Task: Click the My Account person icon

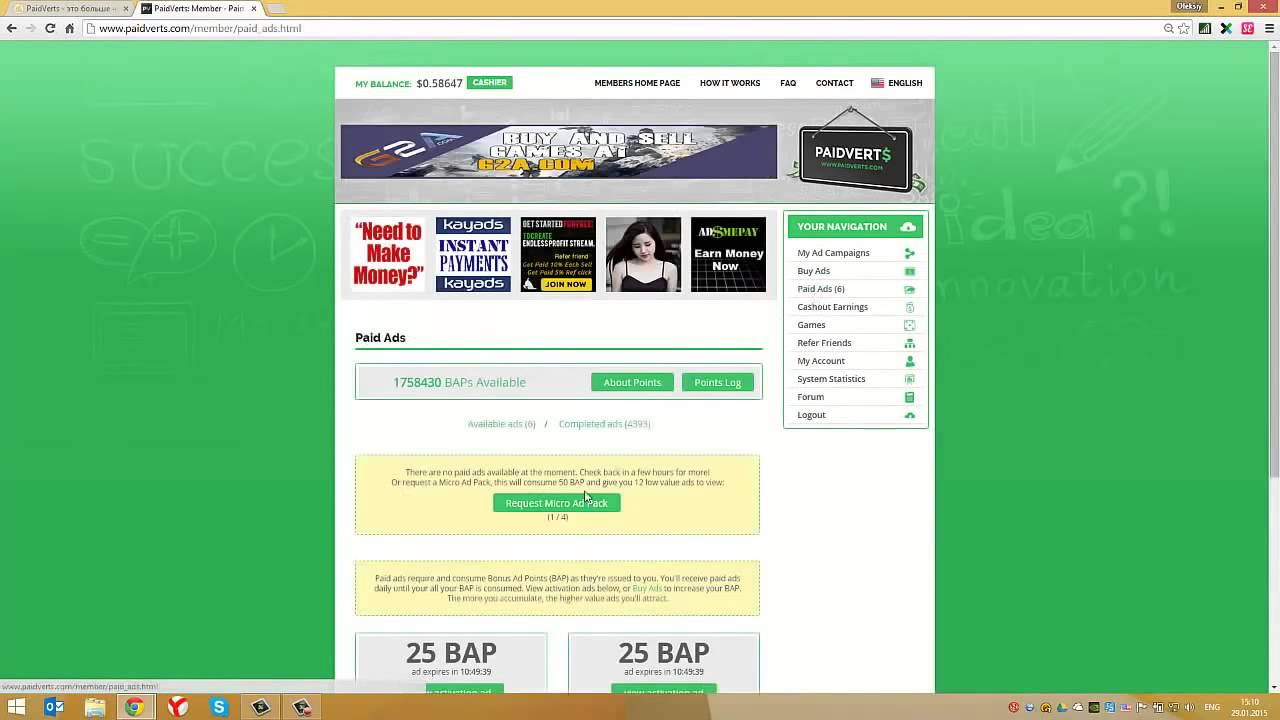Action: pyautogui.click(x=909, y=361)
